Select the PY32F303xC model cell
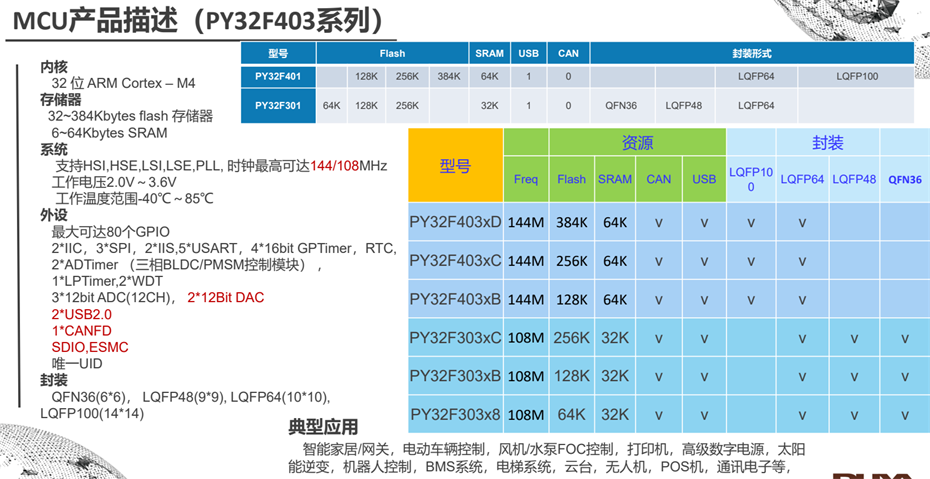 [455, 337]
